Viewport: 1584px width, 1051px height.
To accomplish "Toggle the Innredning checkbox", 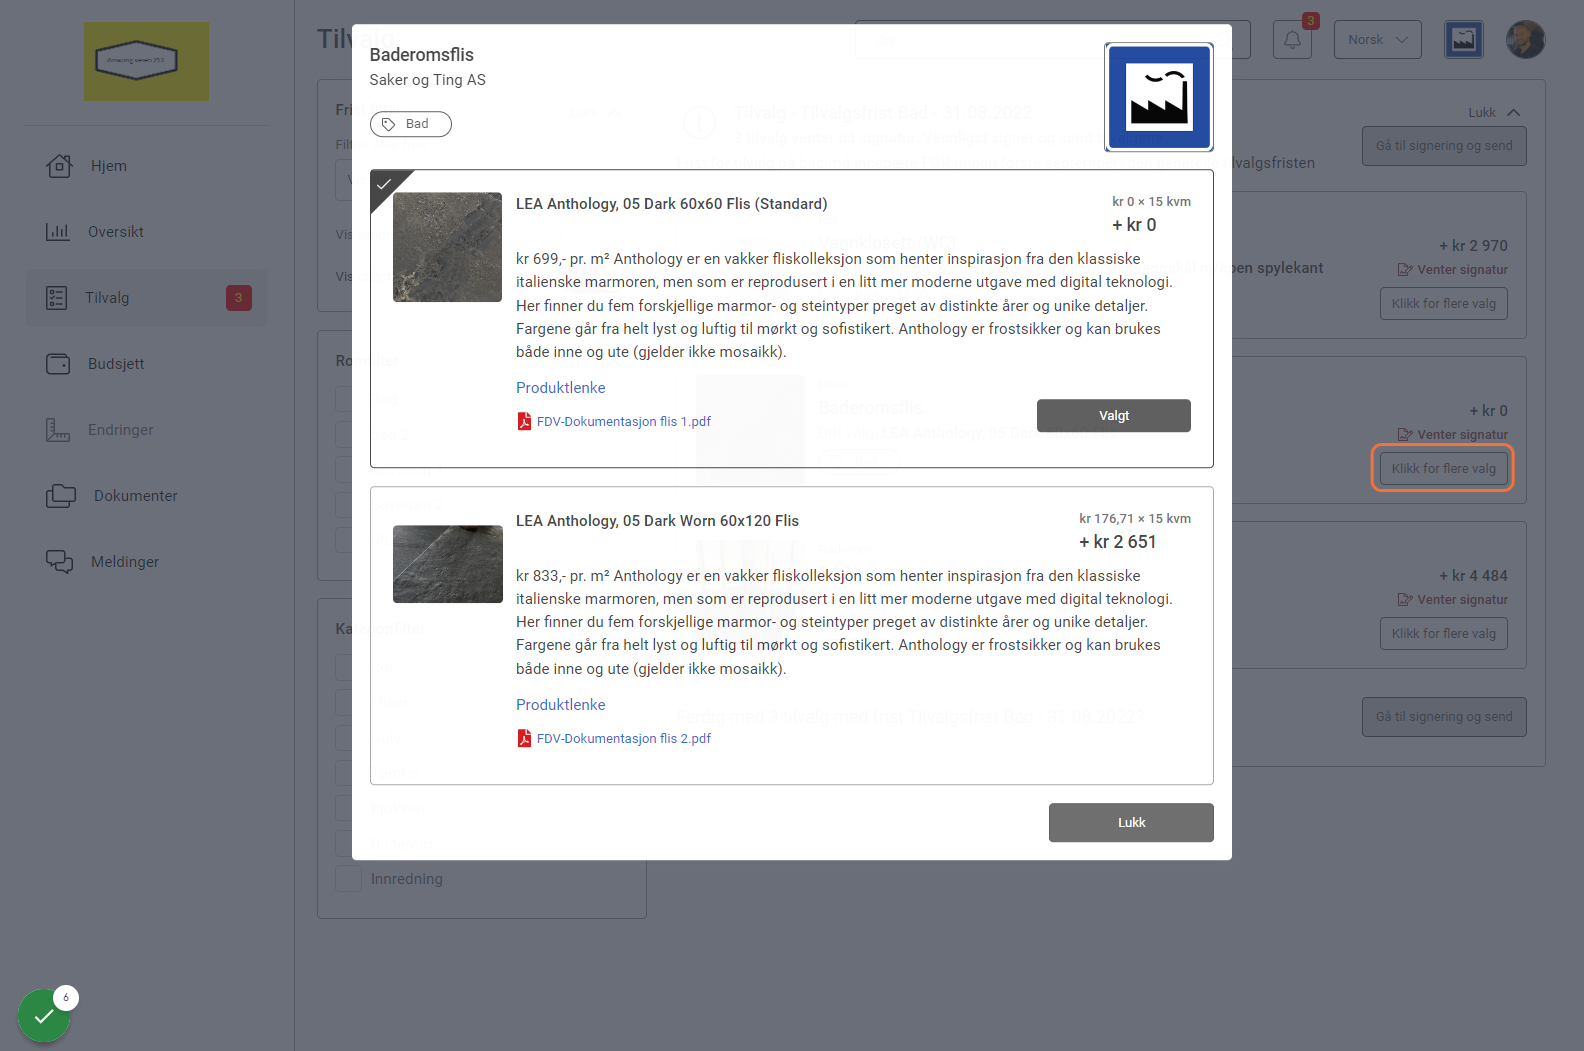I will (x=348, y=879).
